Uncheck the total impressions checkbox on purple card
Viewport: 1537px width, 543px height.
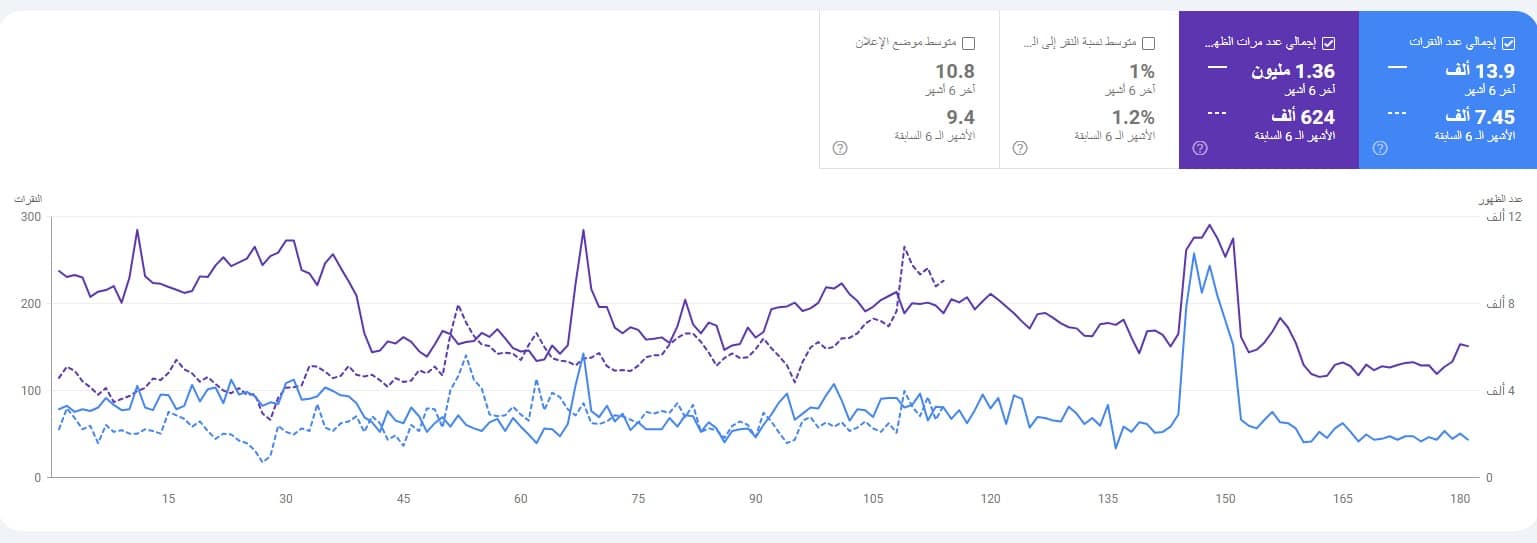1328,43
